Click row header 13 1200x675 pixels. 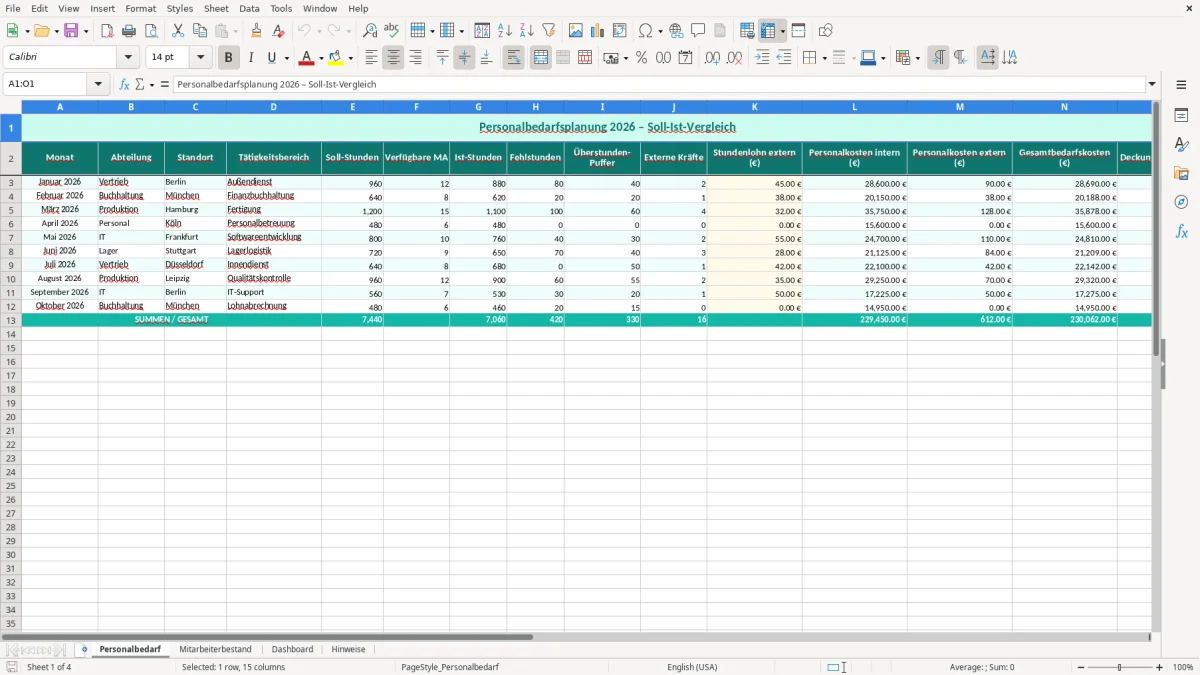click(11, 320)
